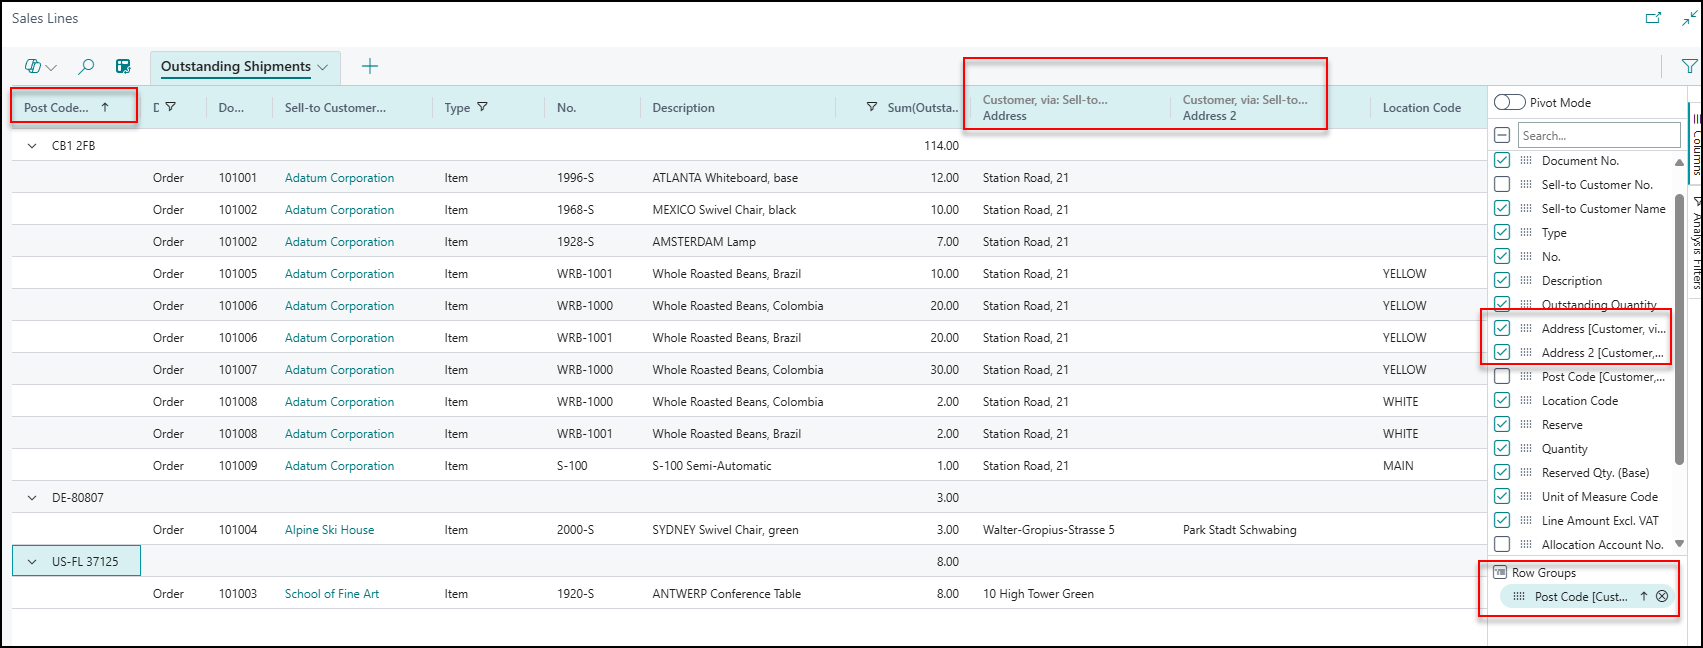Open the filter pane funnel icon
The width and height of the screenshot is (1703, 648).
tap(1689, 66)
